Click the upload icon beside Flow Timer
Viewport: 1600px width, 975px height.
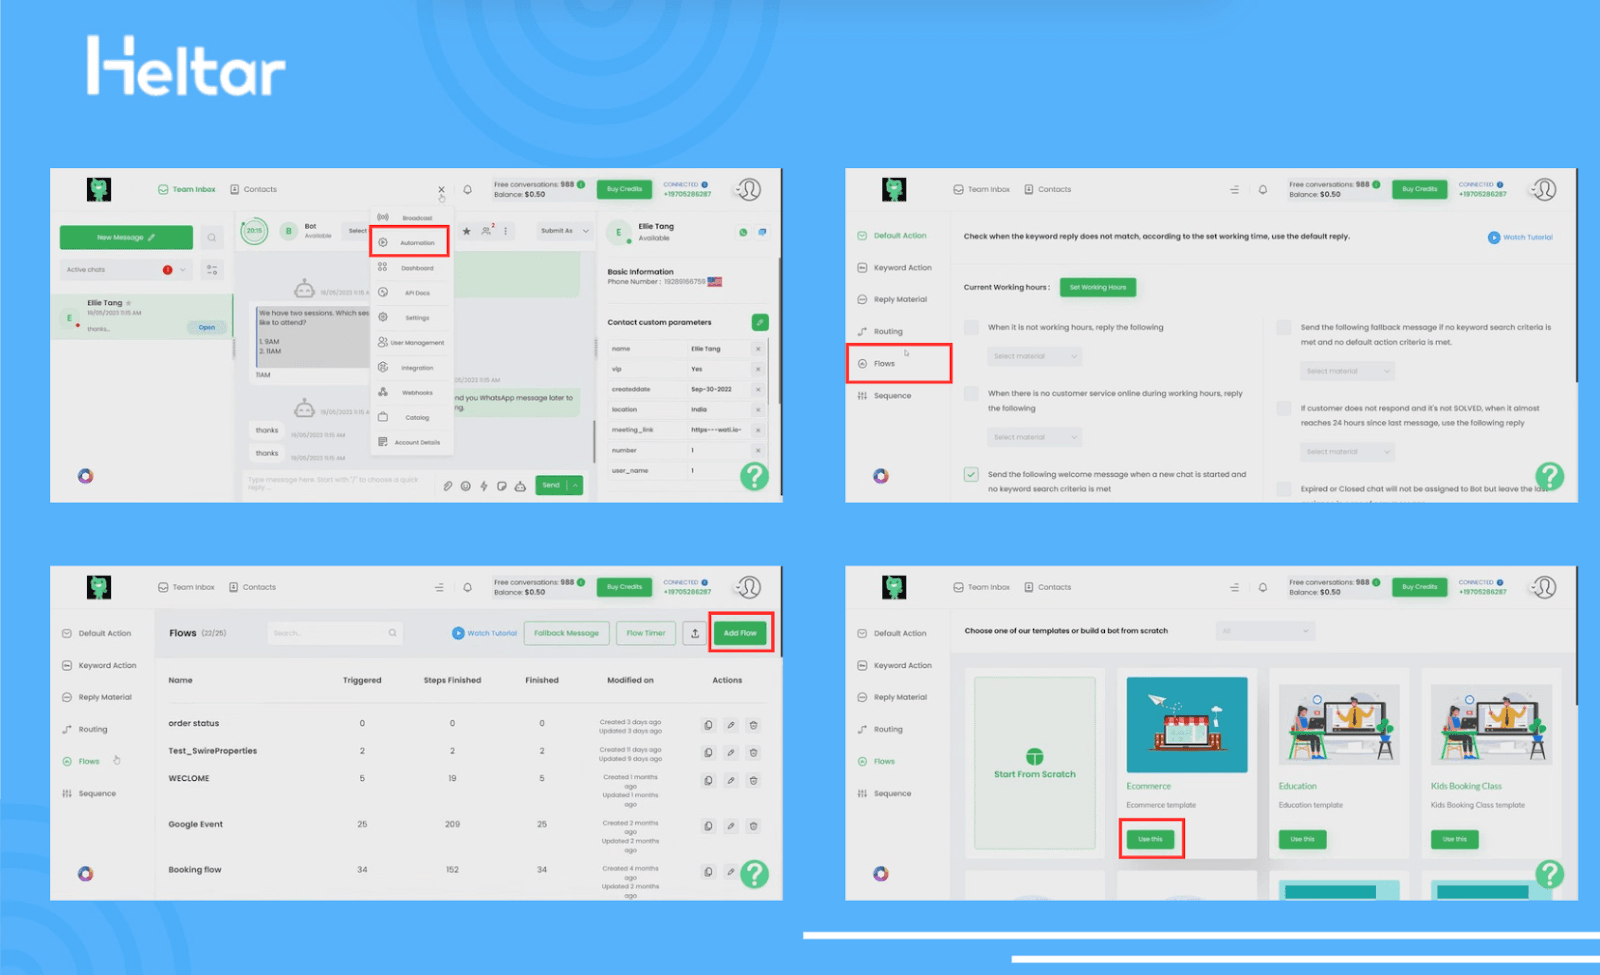click(x=695, y=633)
